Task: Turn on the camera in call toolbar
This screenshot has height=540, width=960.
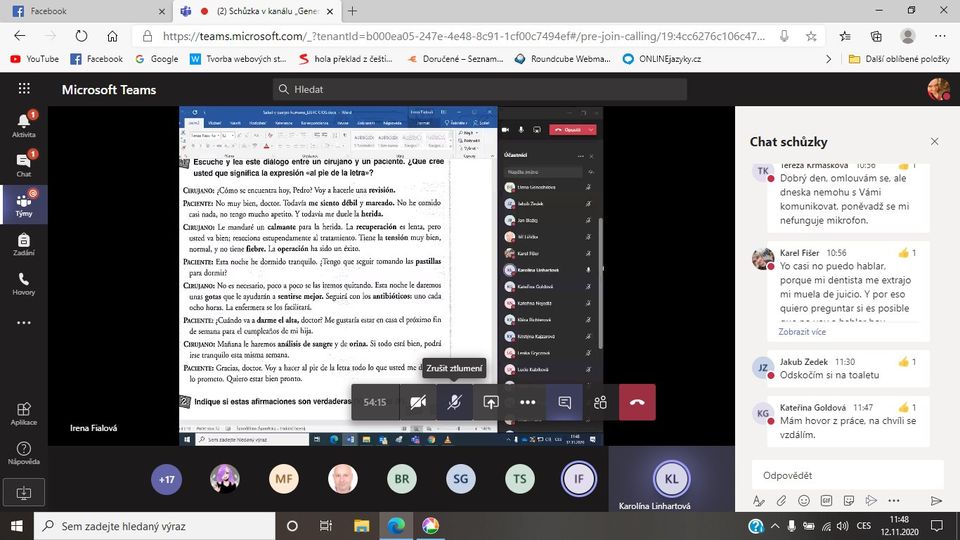Action: point(418,402)
